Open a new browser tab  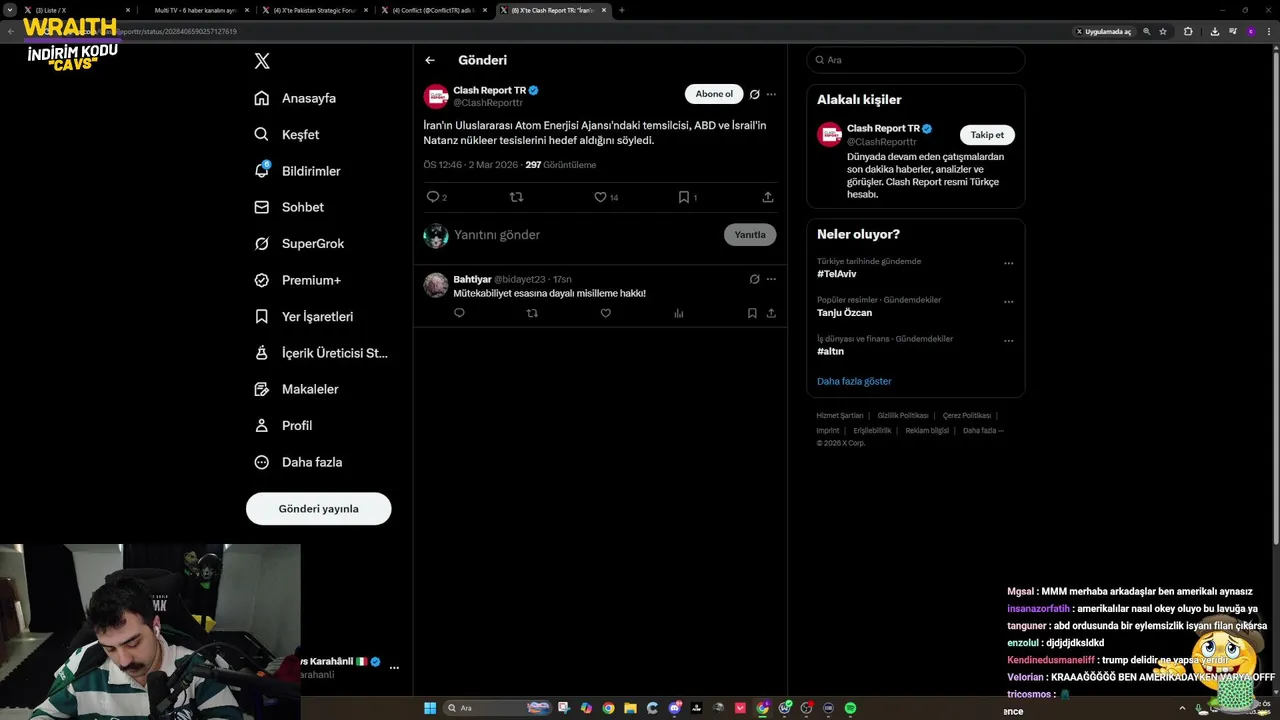(x=622, y=10)
